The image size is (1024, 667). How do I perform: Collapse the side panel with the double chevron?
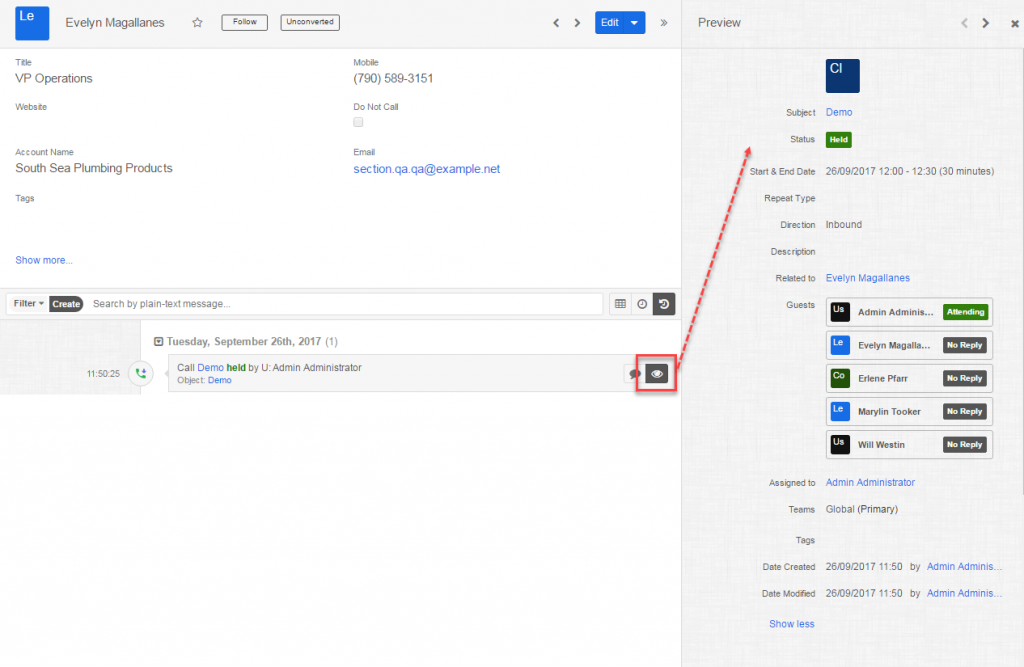click(664, 23)
